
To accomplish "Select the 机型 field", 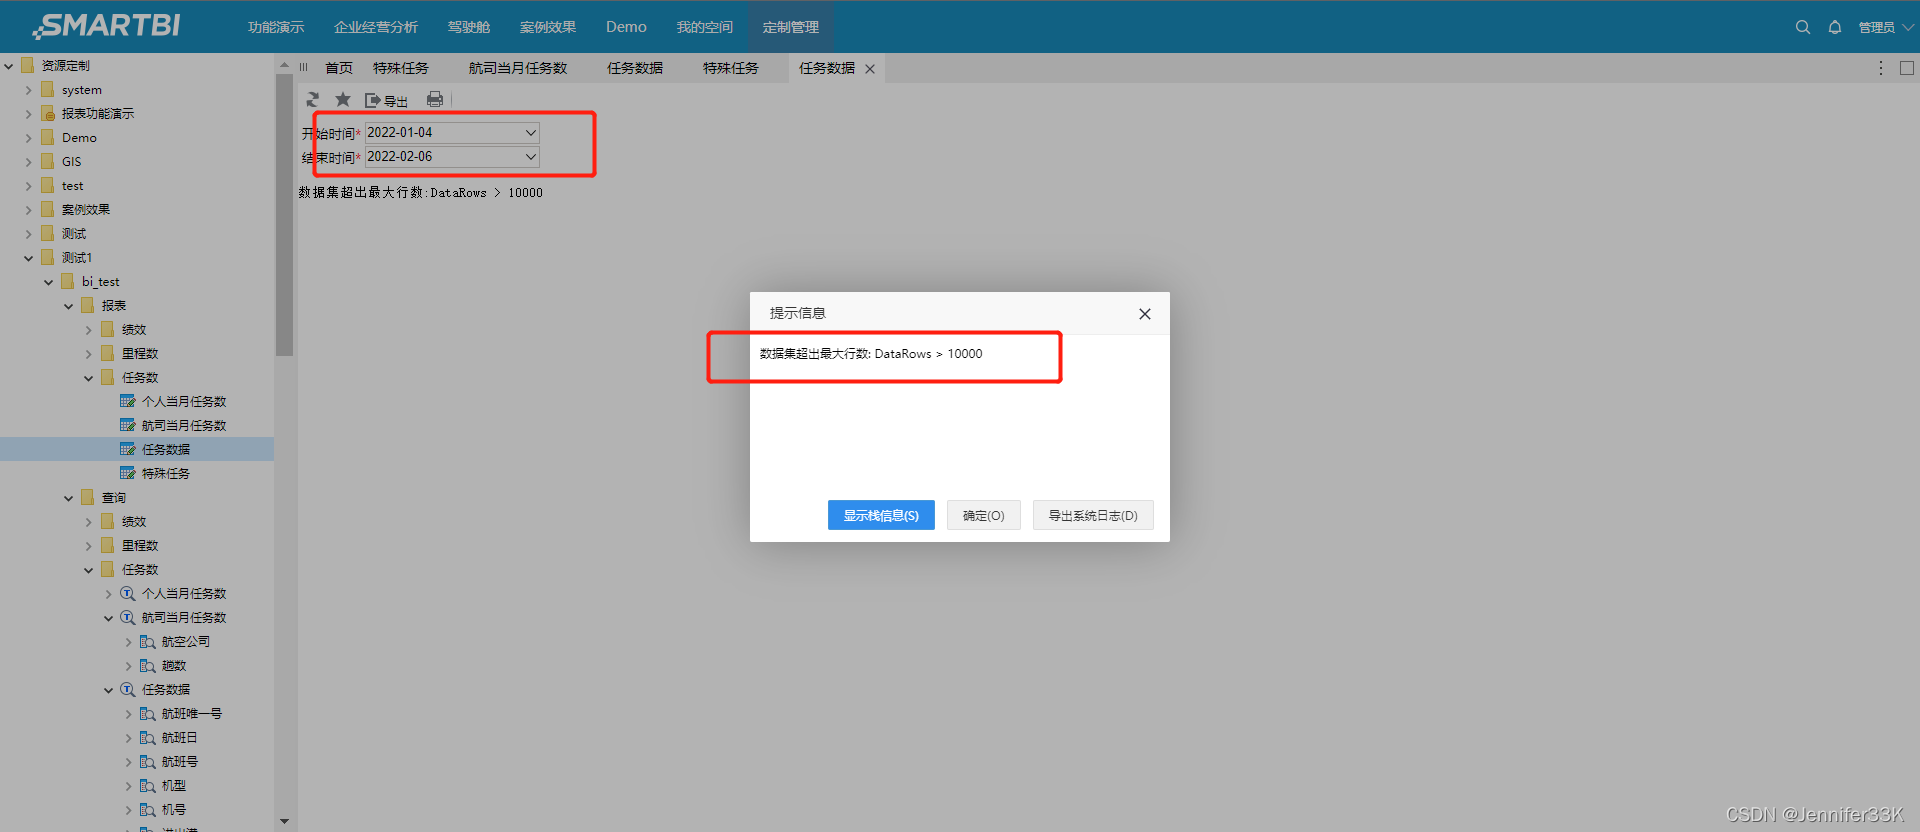I will tap(174, 785).
